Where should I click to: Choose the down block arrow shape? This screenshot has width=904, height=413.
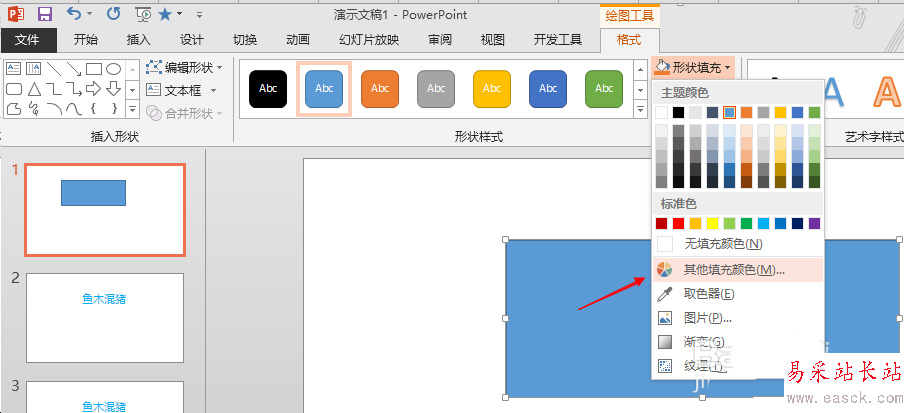[114, 89]
